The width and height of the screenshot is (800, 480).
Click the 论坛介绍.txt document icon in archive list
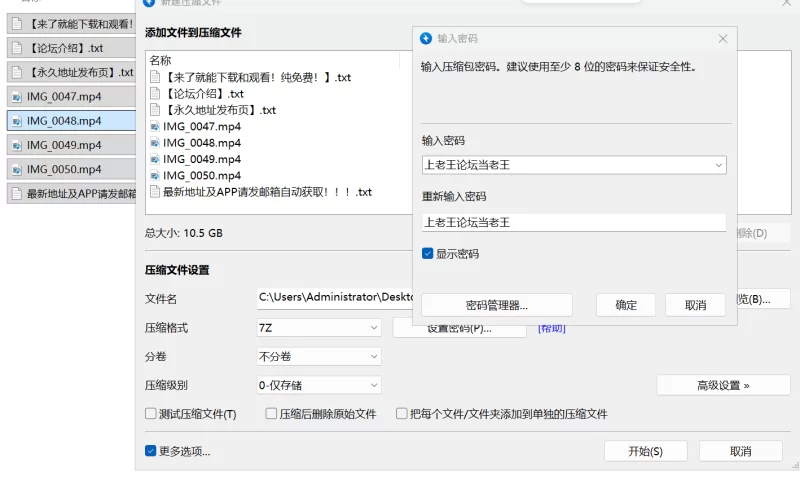155,93
